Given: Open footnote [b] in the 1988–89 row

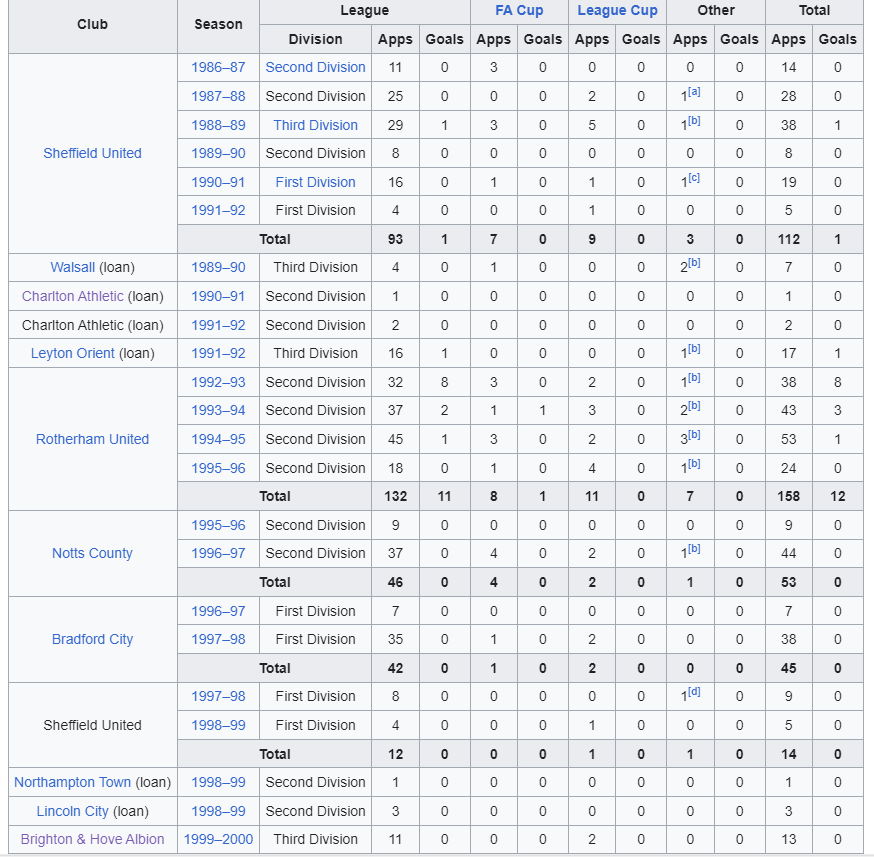Looking at the screenshot, I should 694,121.
